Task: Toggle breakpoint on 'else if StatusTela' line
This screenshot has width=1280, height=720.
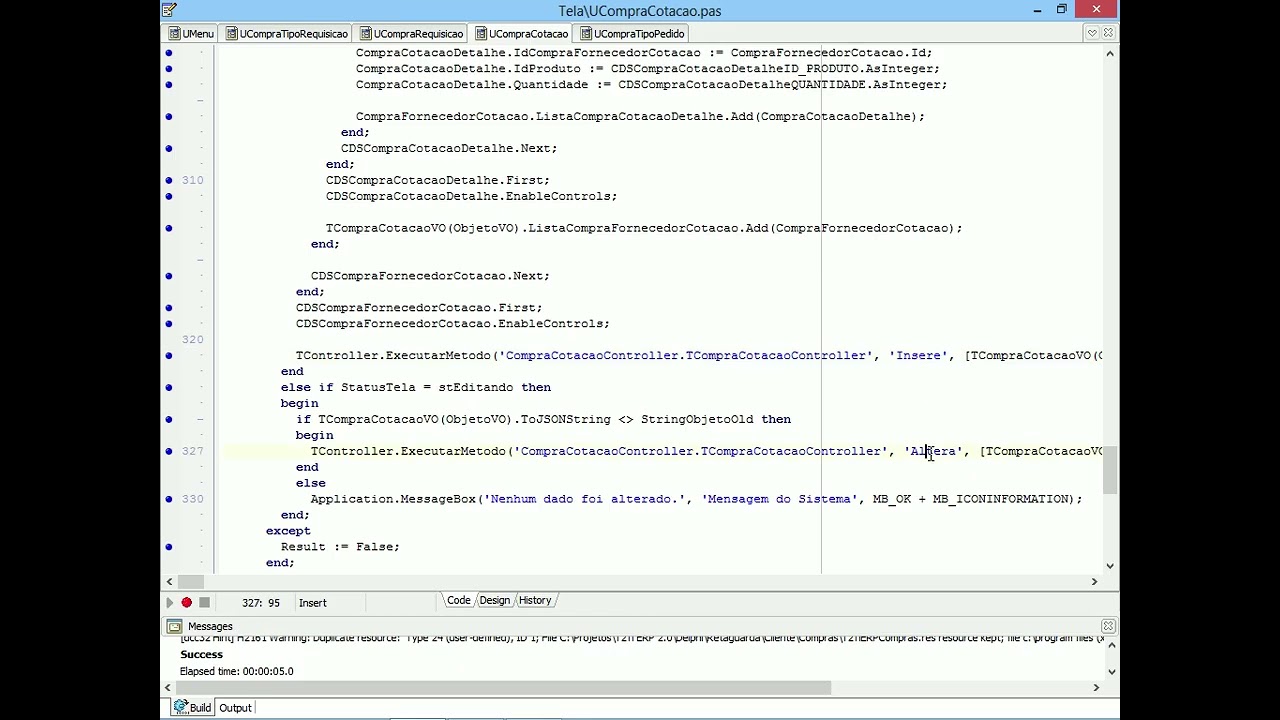Action: pyautogui.click(x=169, y=387)
